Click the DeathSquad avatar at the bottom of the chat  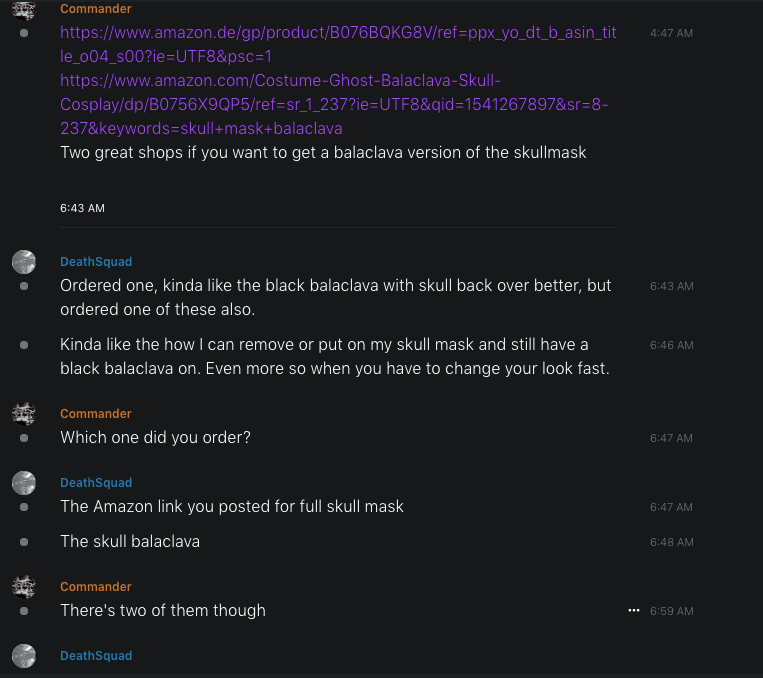pyautogui.click(x=24, y=656)
